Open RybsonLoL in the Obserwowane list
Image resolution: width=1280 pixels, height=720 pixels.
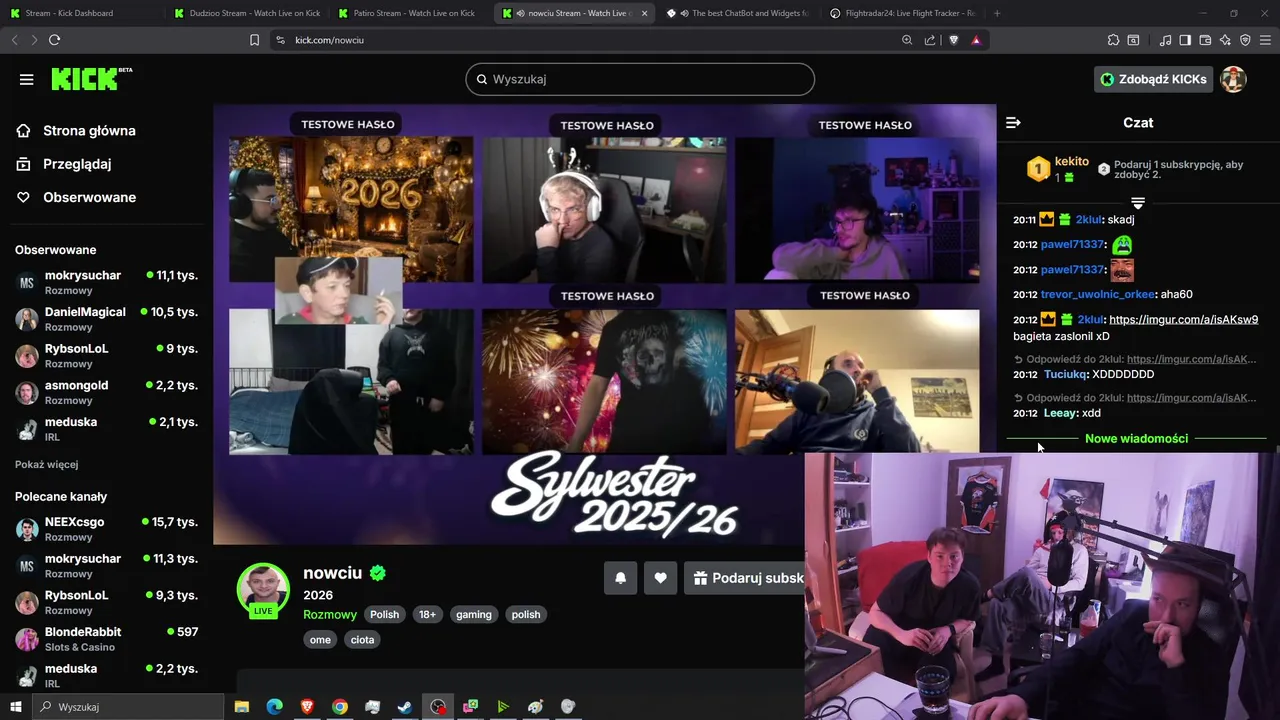pyautogui.click(x=106, y=356)
